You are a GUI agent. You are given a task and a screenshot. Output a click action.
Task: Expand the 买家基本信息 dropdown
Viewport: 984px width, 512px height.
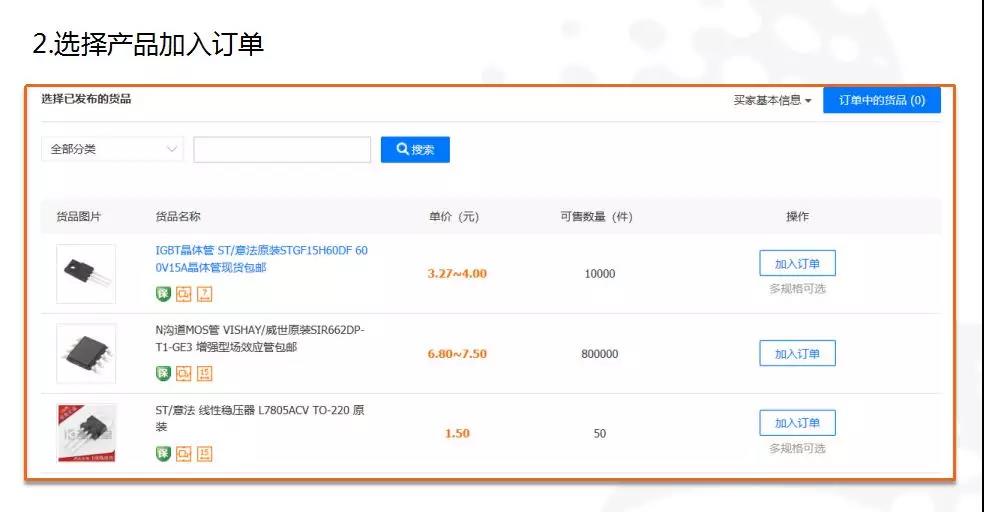coord(772,100)
